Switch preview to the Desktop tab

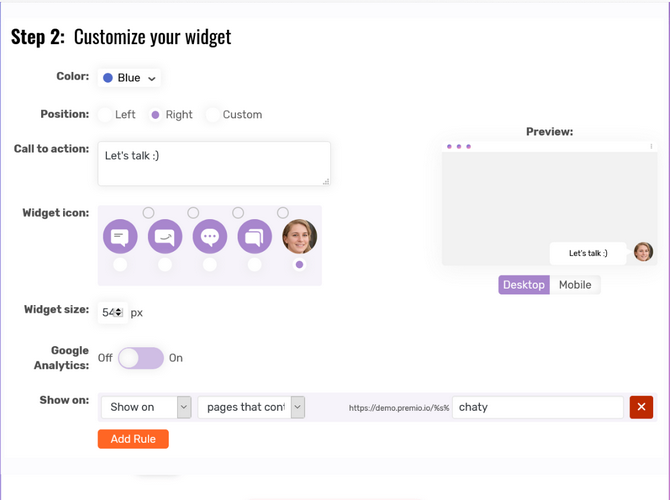pyautogui.click(x=524, y=285)
